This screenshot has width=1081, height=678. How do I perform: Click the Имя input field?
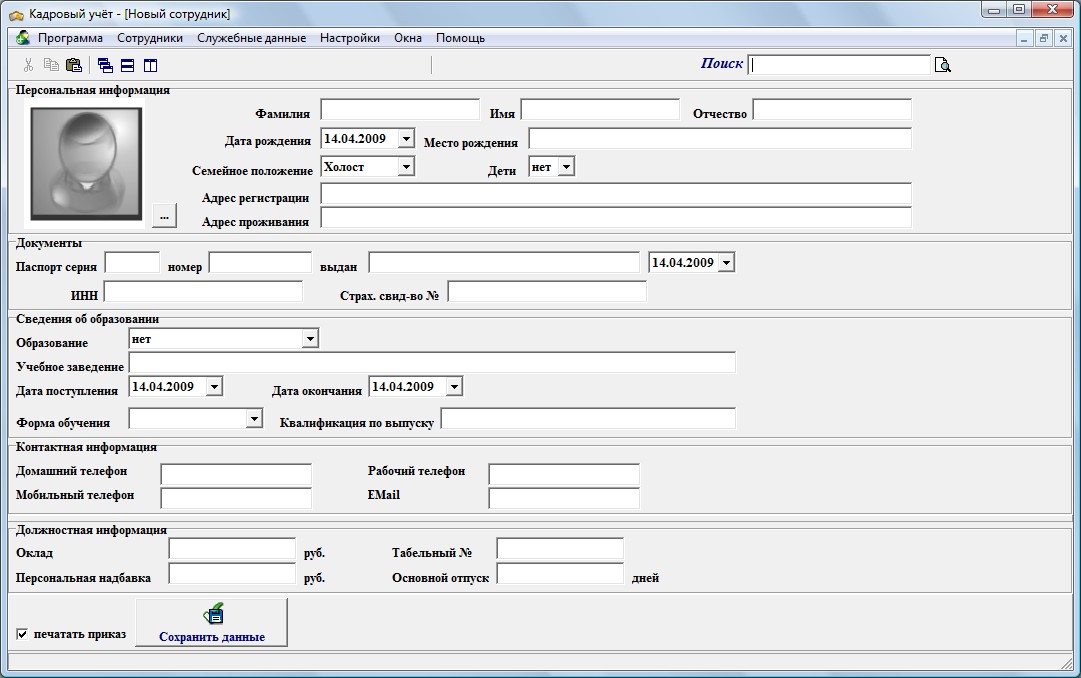(x=600, y=110)
